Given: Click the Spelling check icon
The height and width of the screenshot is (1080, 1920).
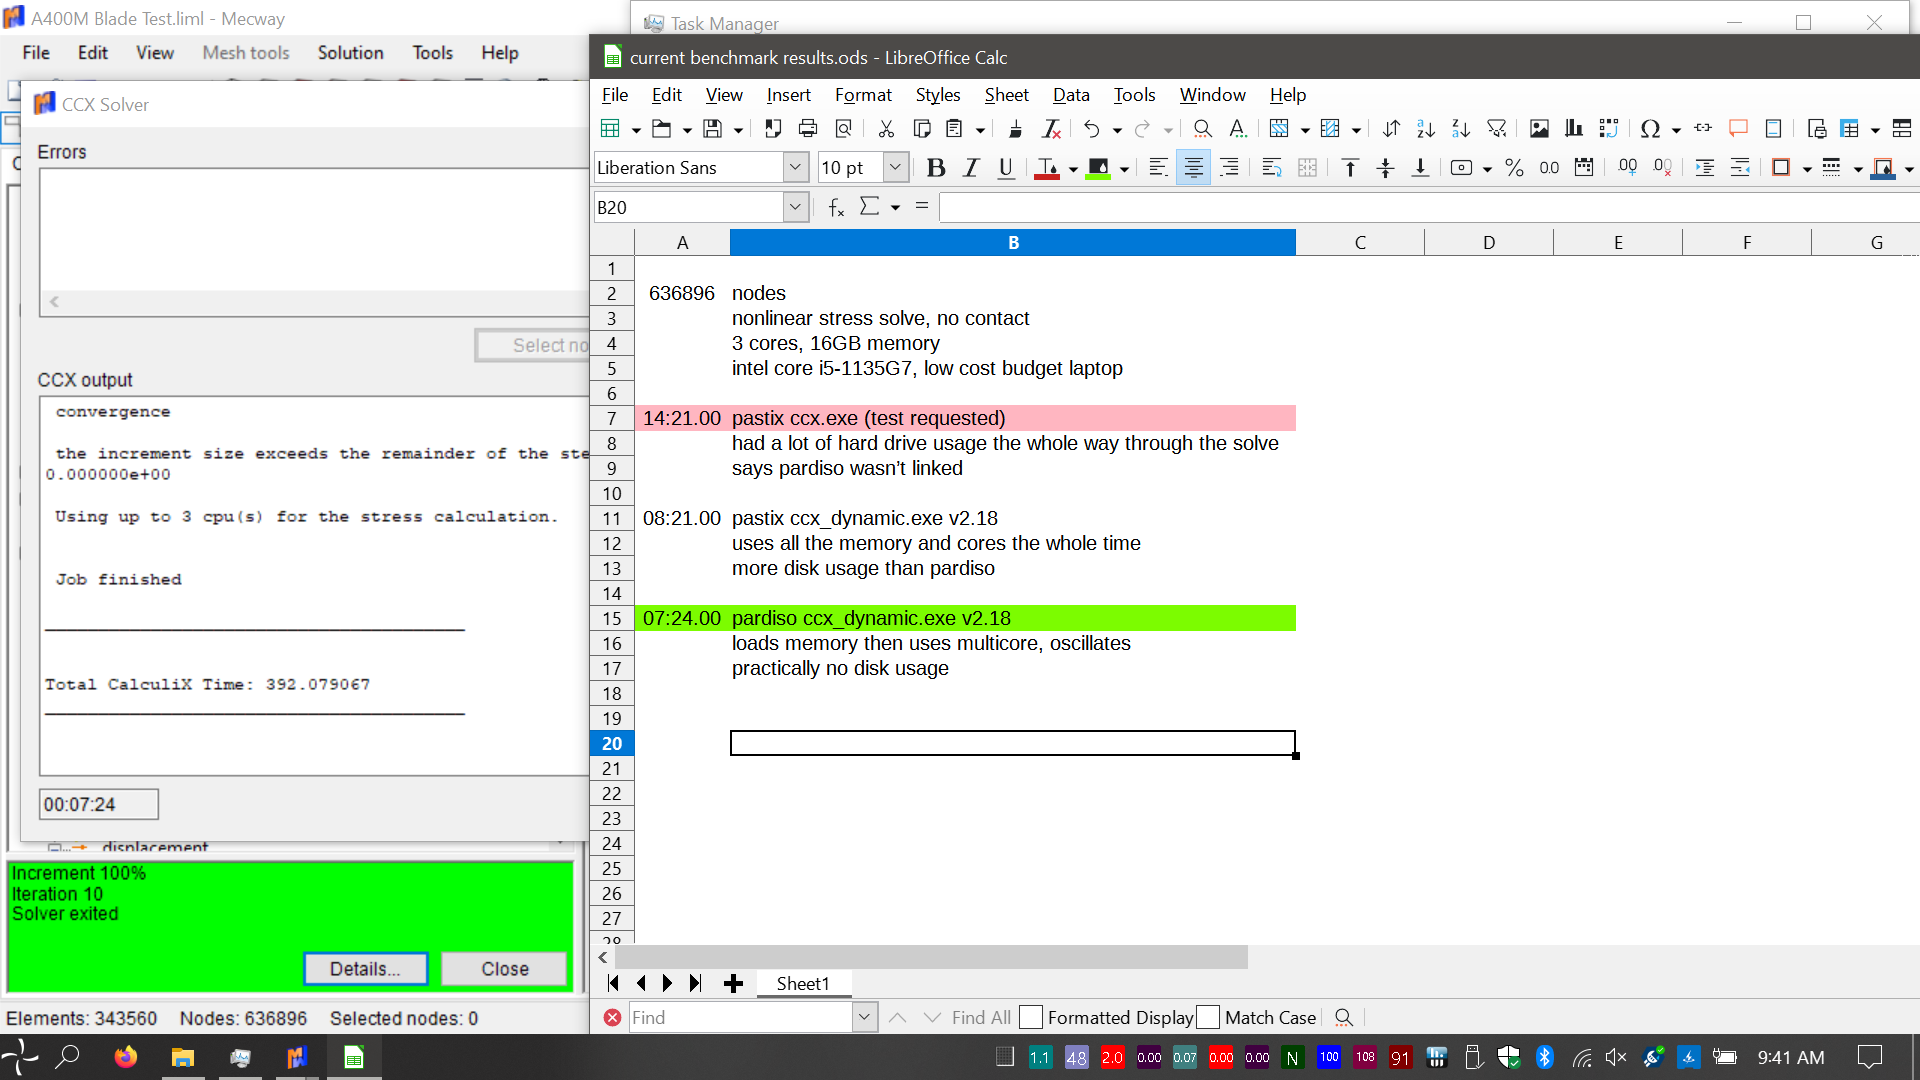Looking at the screenshot, I should tap(1238, 128).
